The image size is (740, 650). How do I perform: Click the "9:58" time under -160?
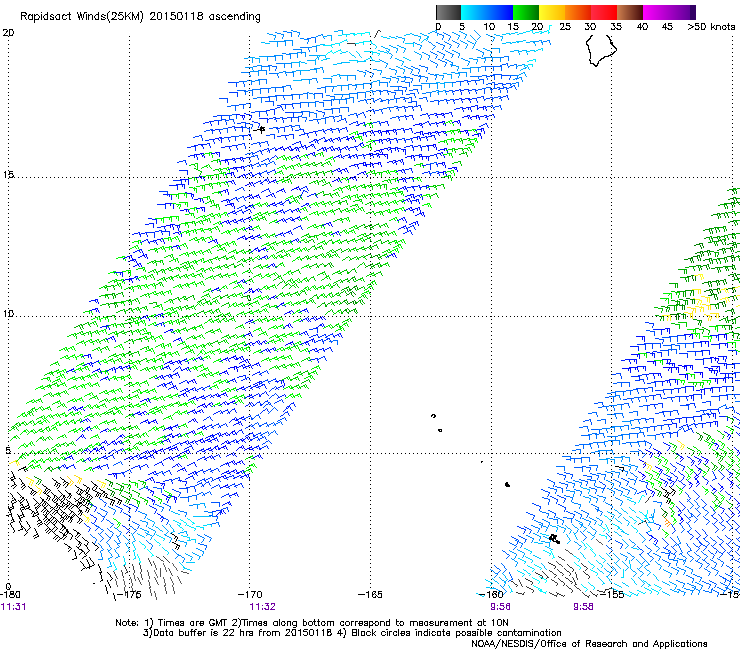point(500,607)
